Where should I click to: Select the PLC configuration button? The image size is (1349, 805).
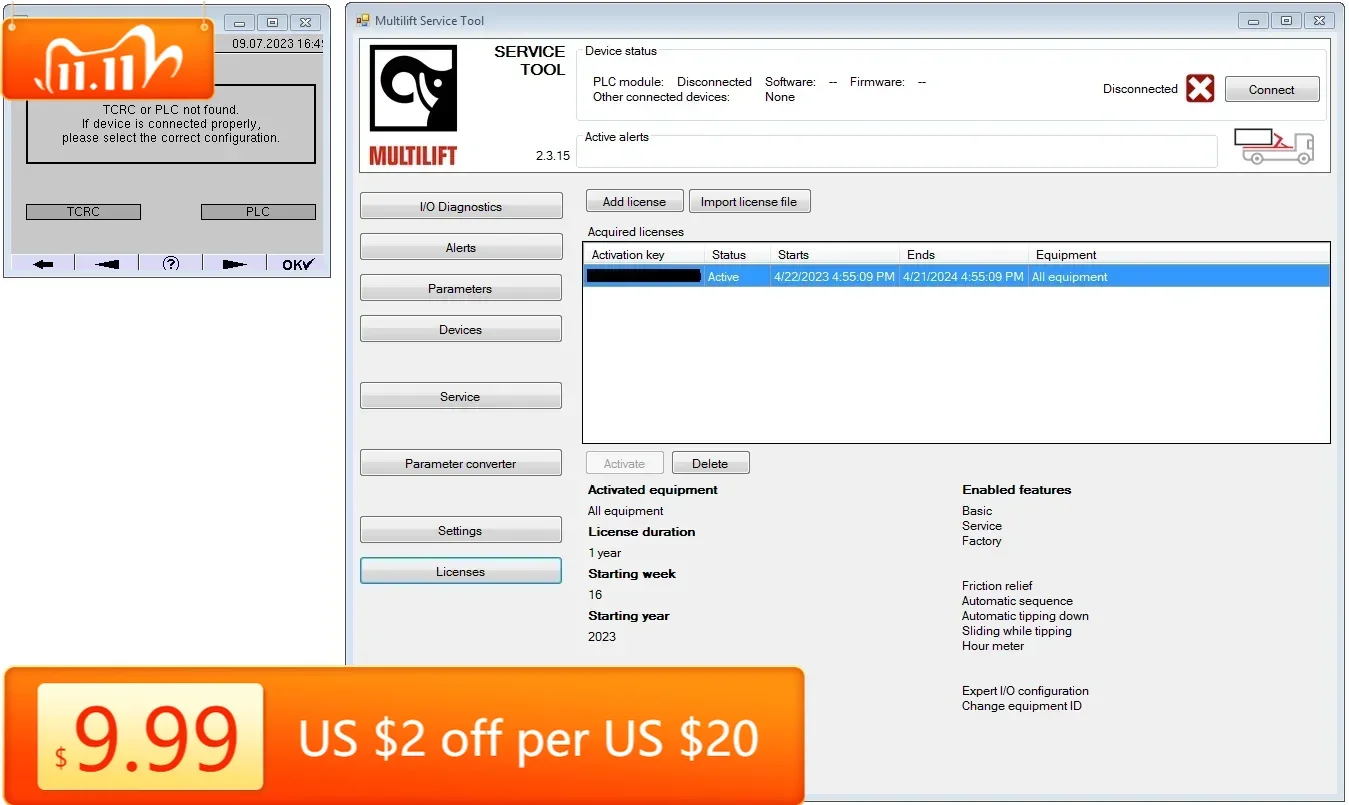(258, 212)
